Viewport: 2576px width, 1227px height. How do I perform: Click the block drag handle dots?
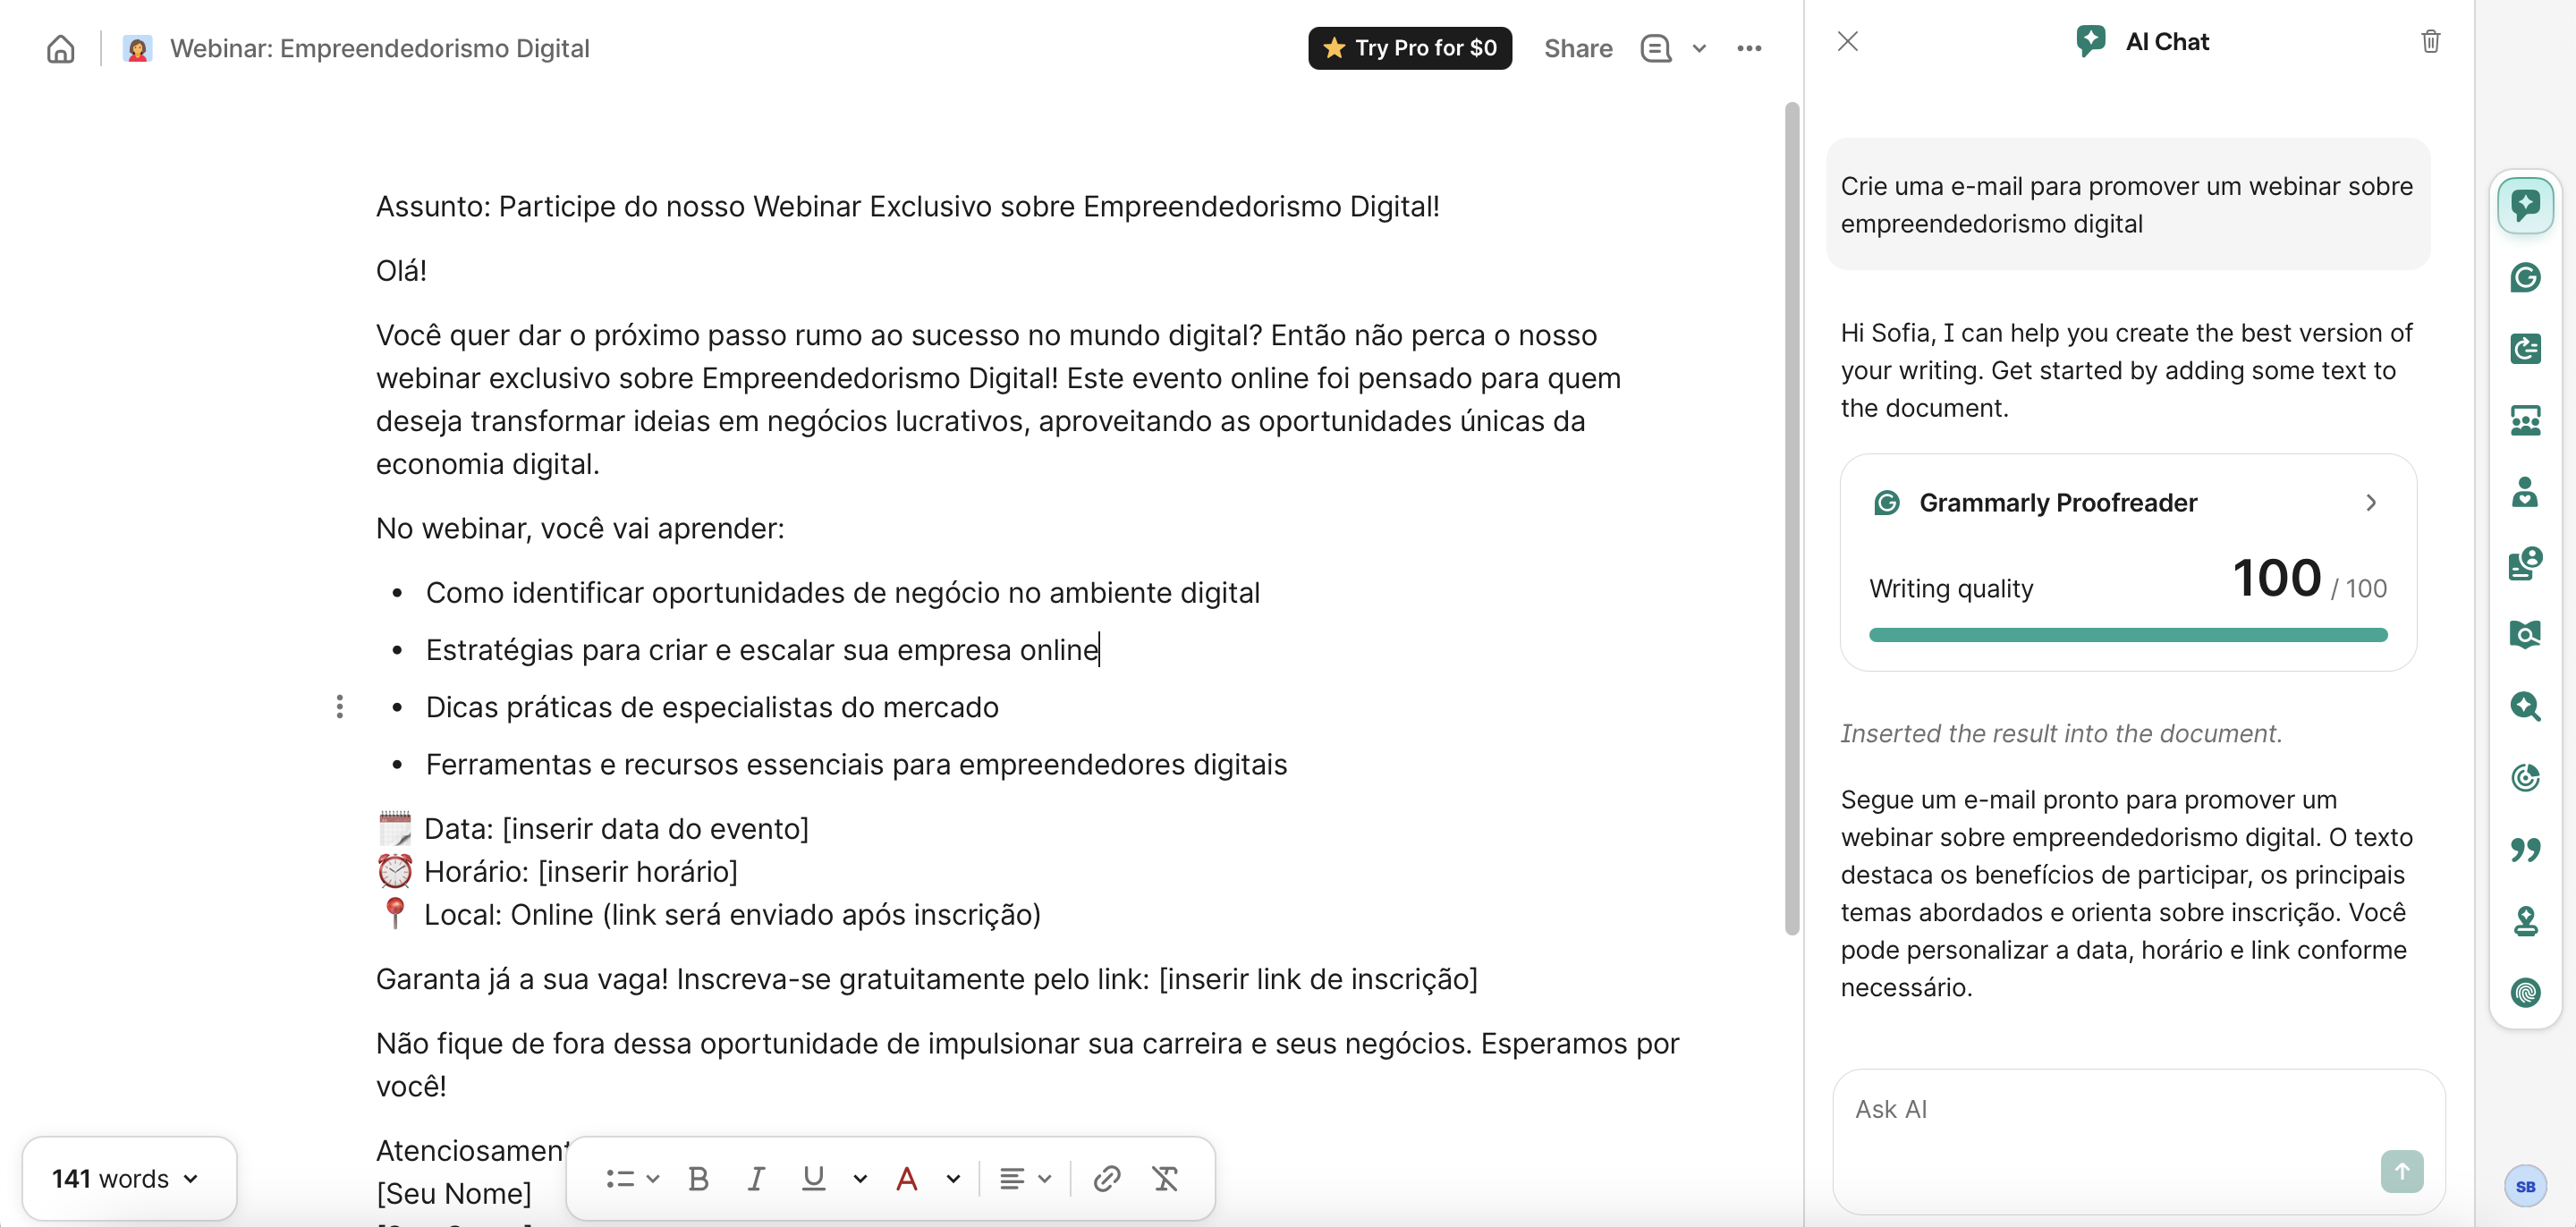(340, 707)
